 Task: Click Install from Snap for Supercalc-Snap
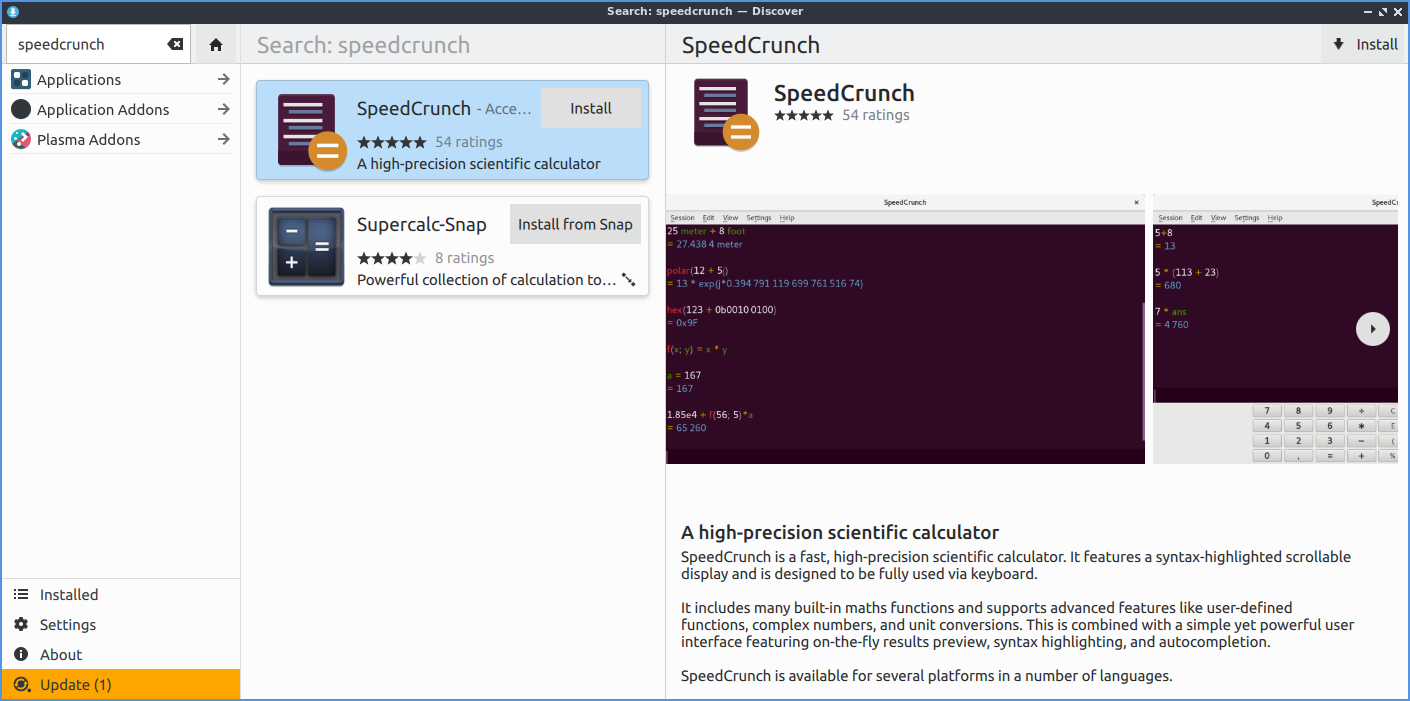[x=575, y=224]
